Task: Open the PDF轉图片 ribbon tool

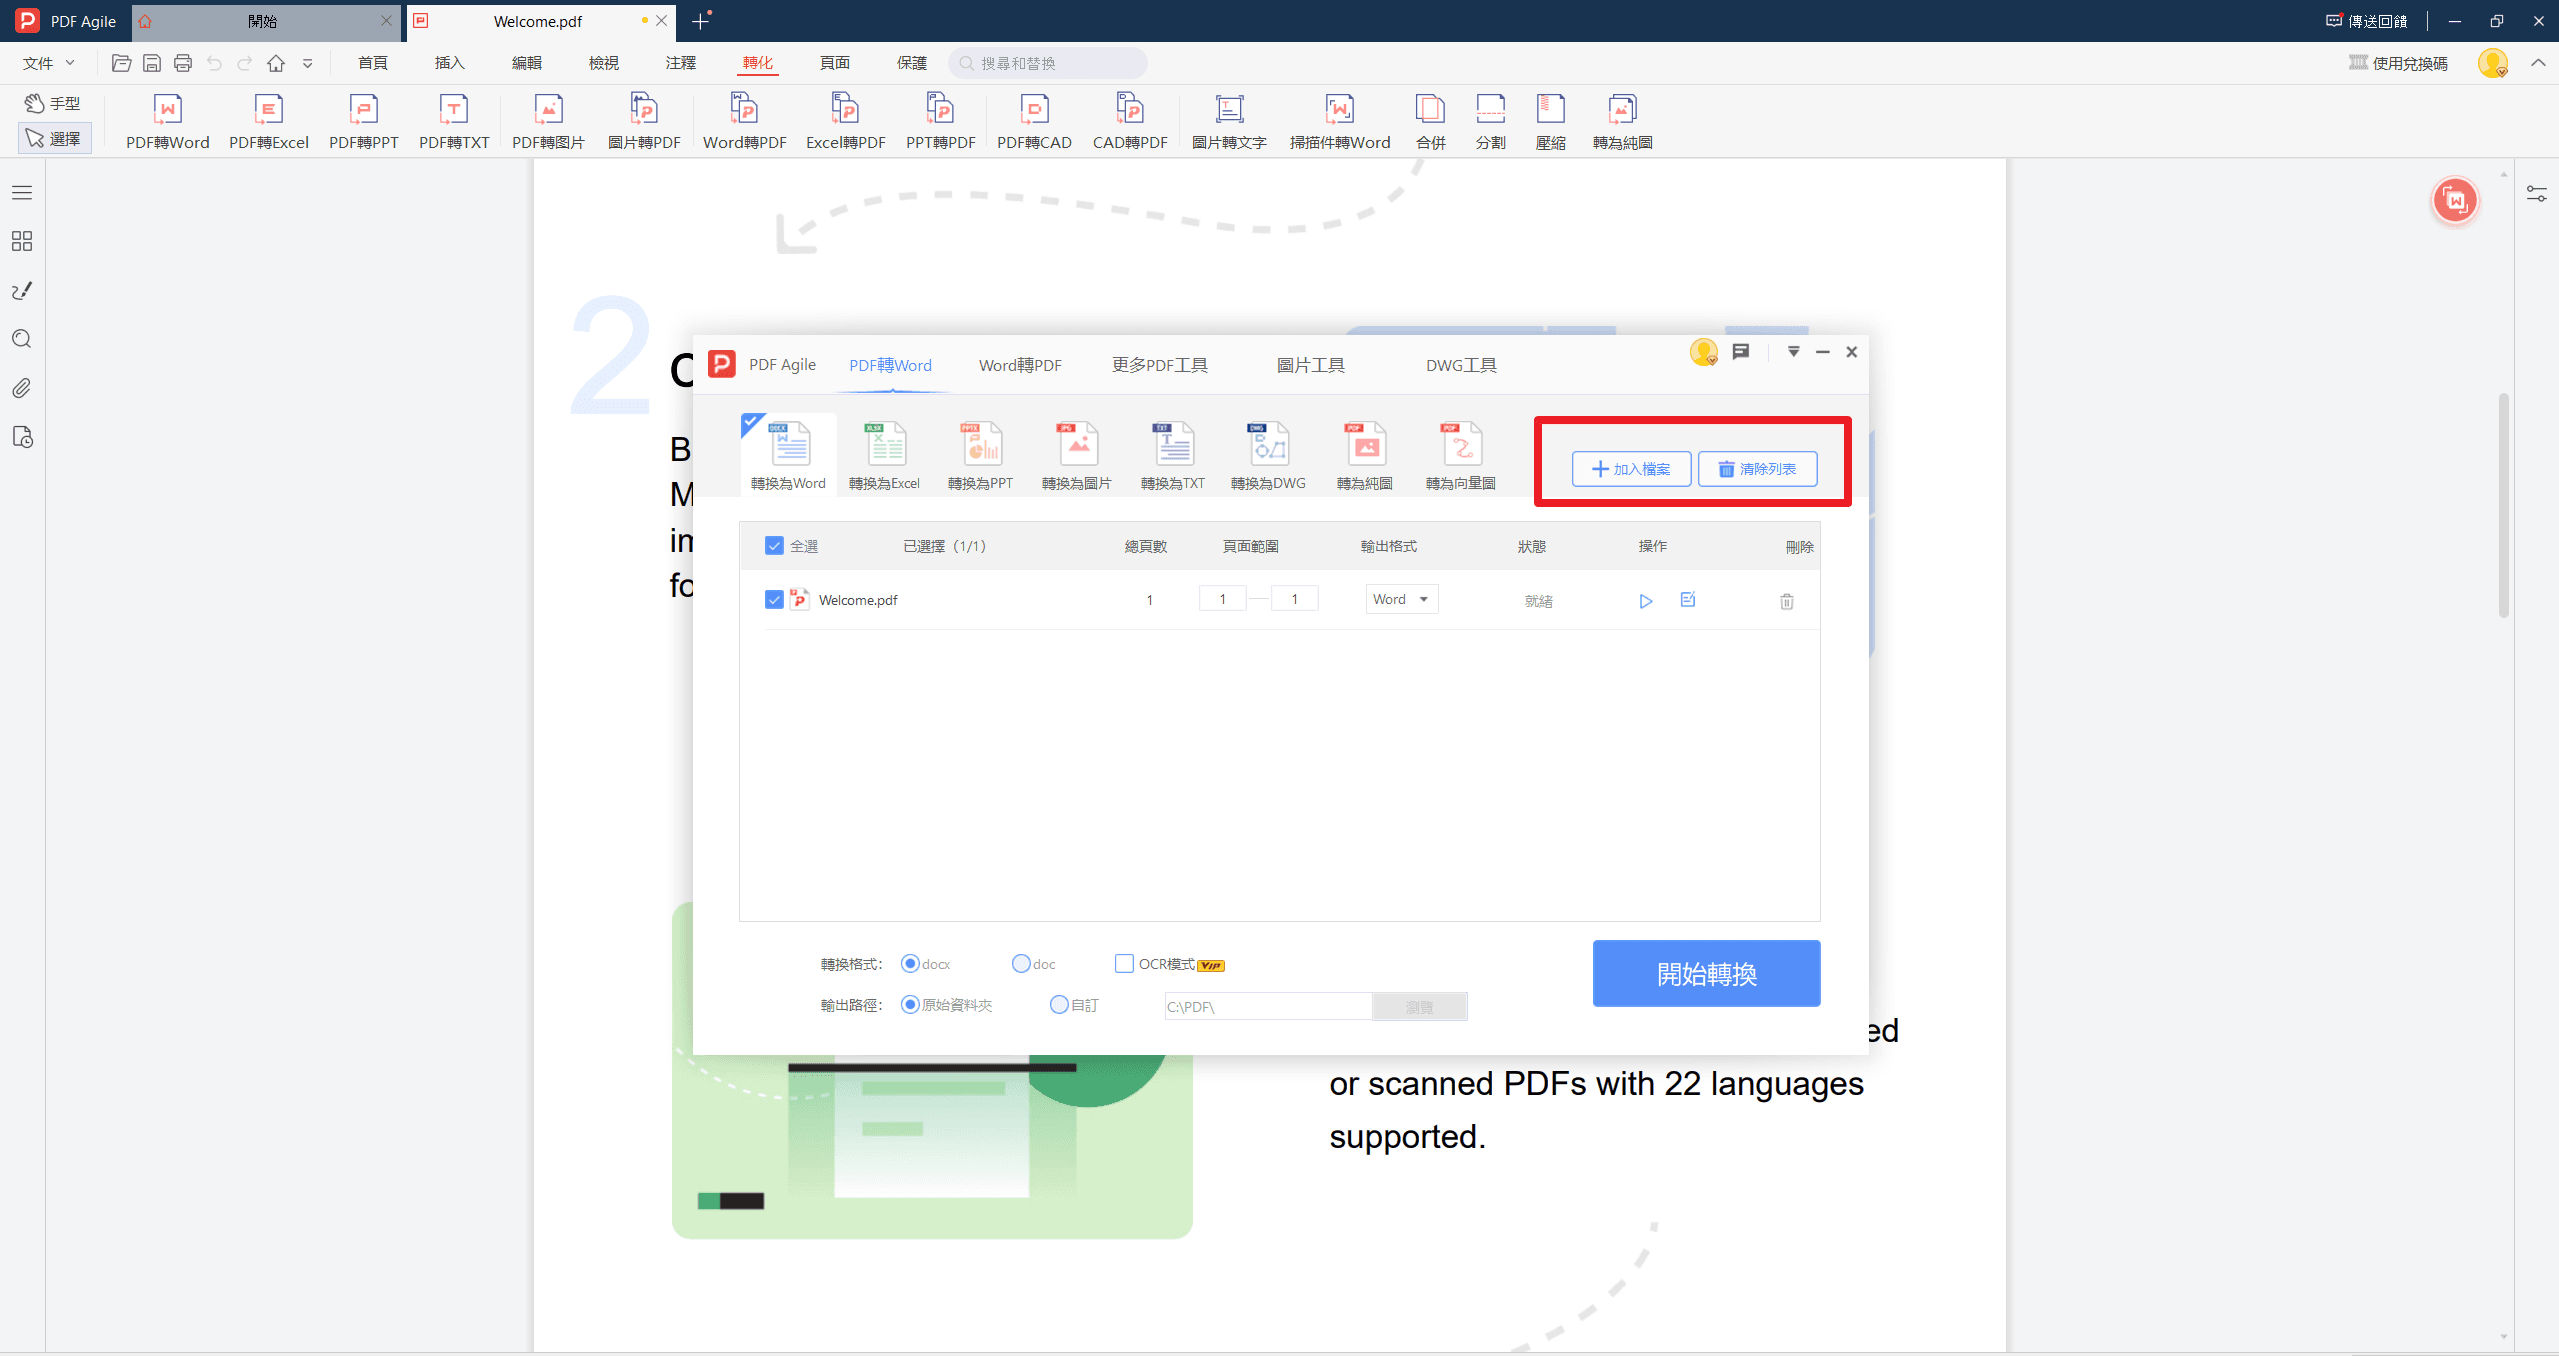Action: [548, 121]
